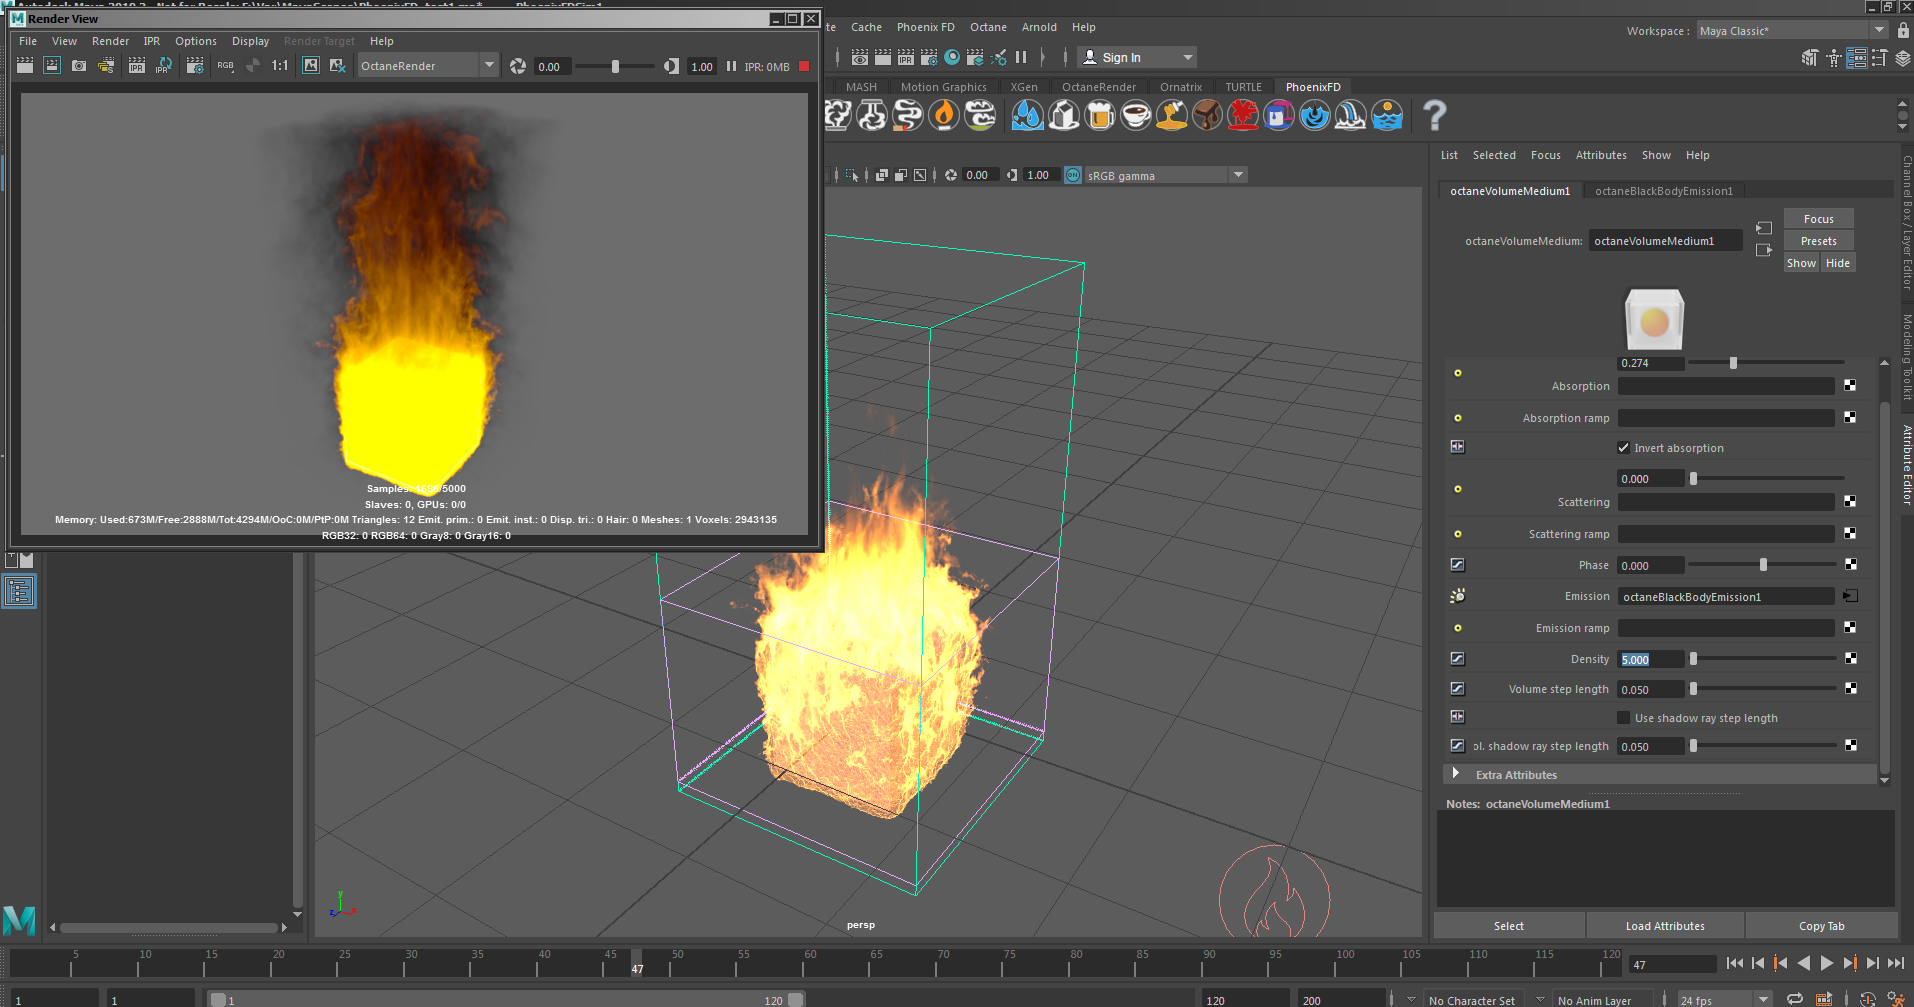
Task: Click the keep image icon in Render View
Action: (x=311, y=66)
